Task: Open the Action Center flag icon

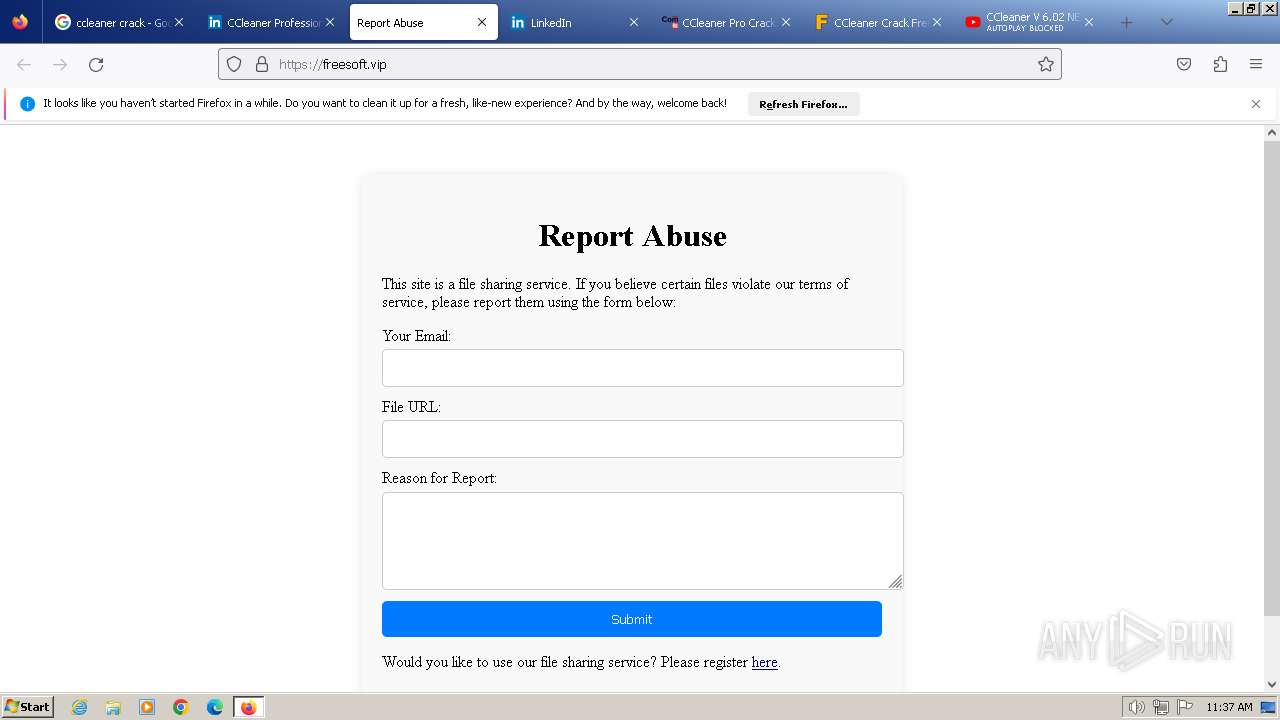Action: [1185, 707]
